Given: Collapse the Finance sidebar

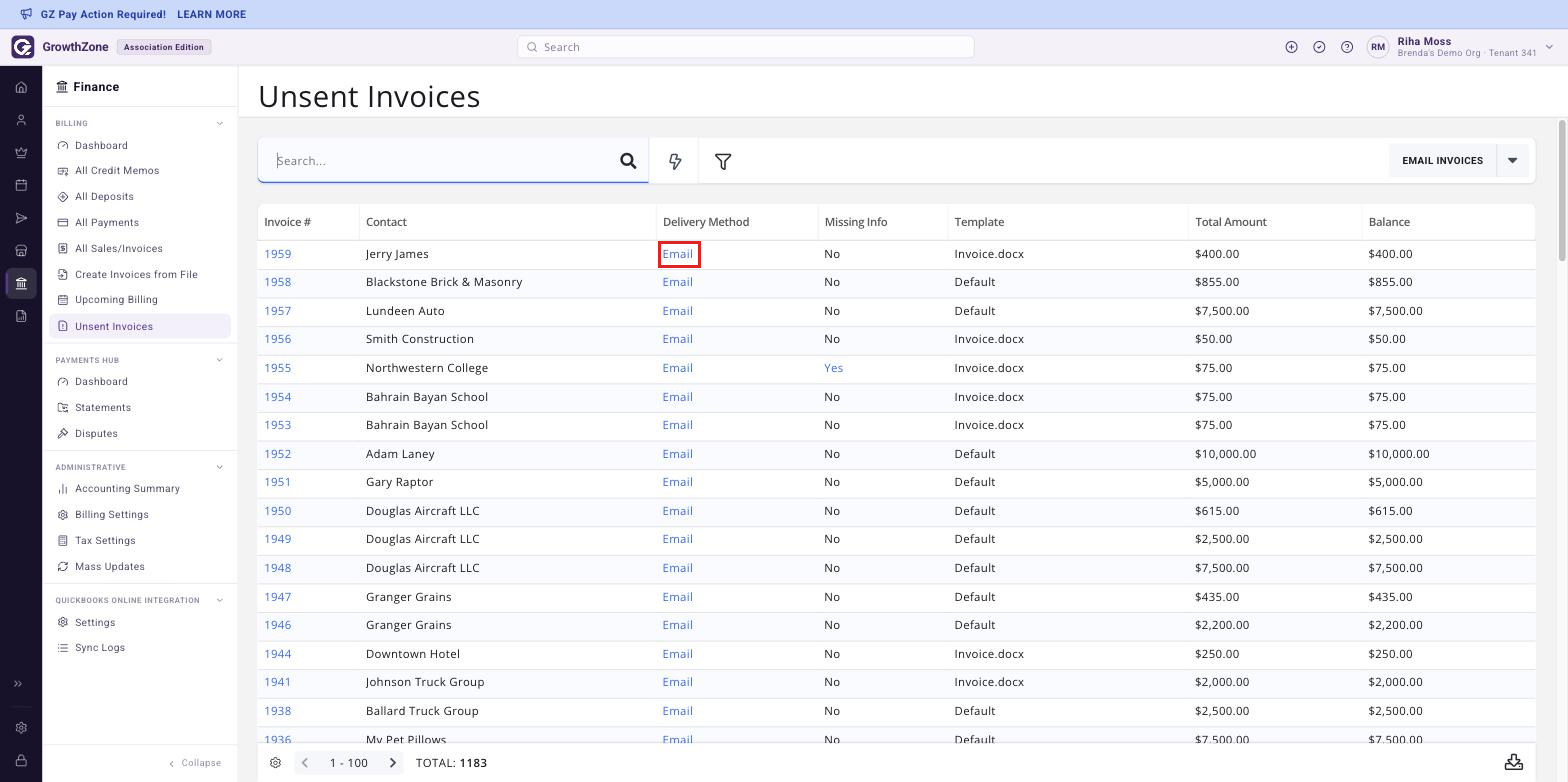Looking at the screenshot, I should 195,763.
